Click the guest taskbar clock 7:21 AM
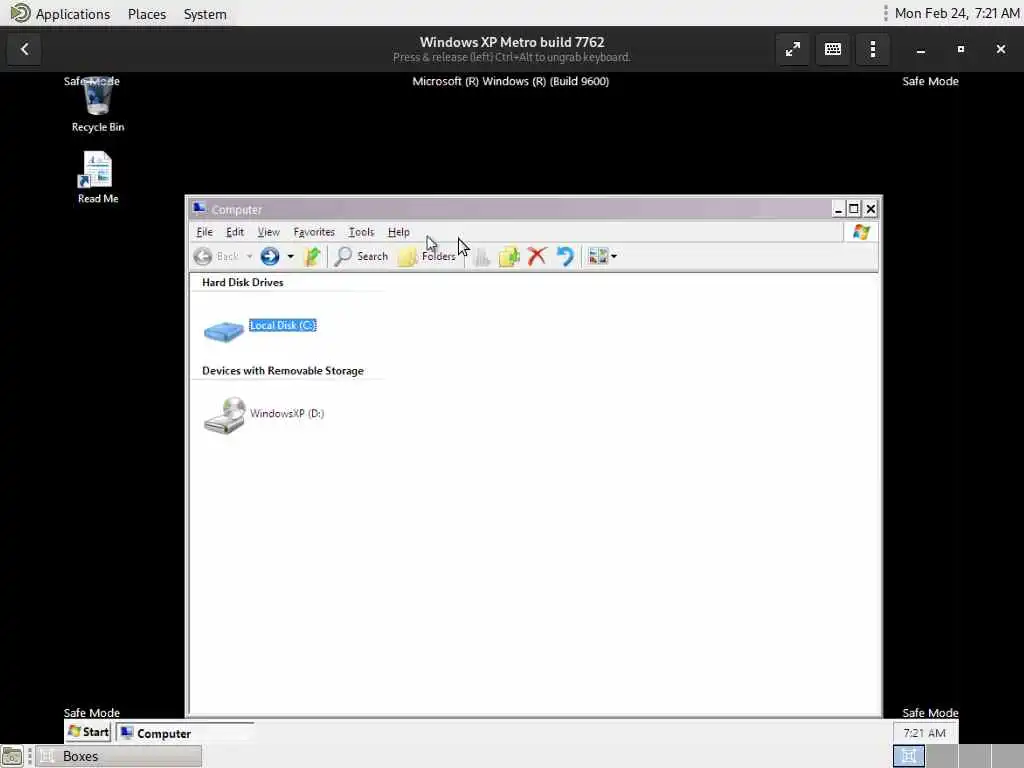This screenshot has height=768, width=1024. coord(924,733)
